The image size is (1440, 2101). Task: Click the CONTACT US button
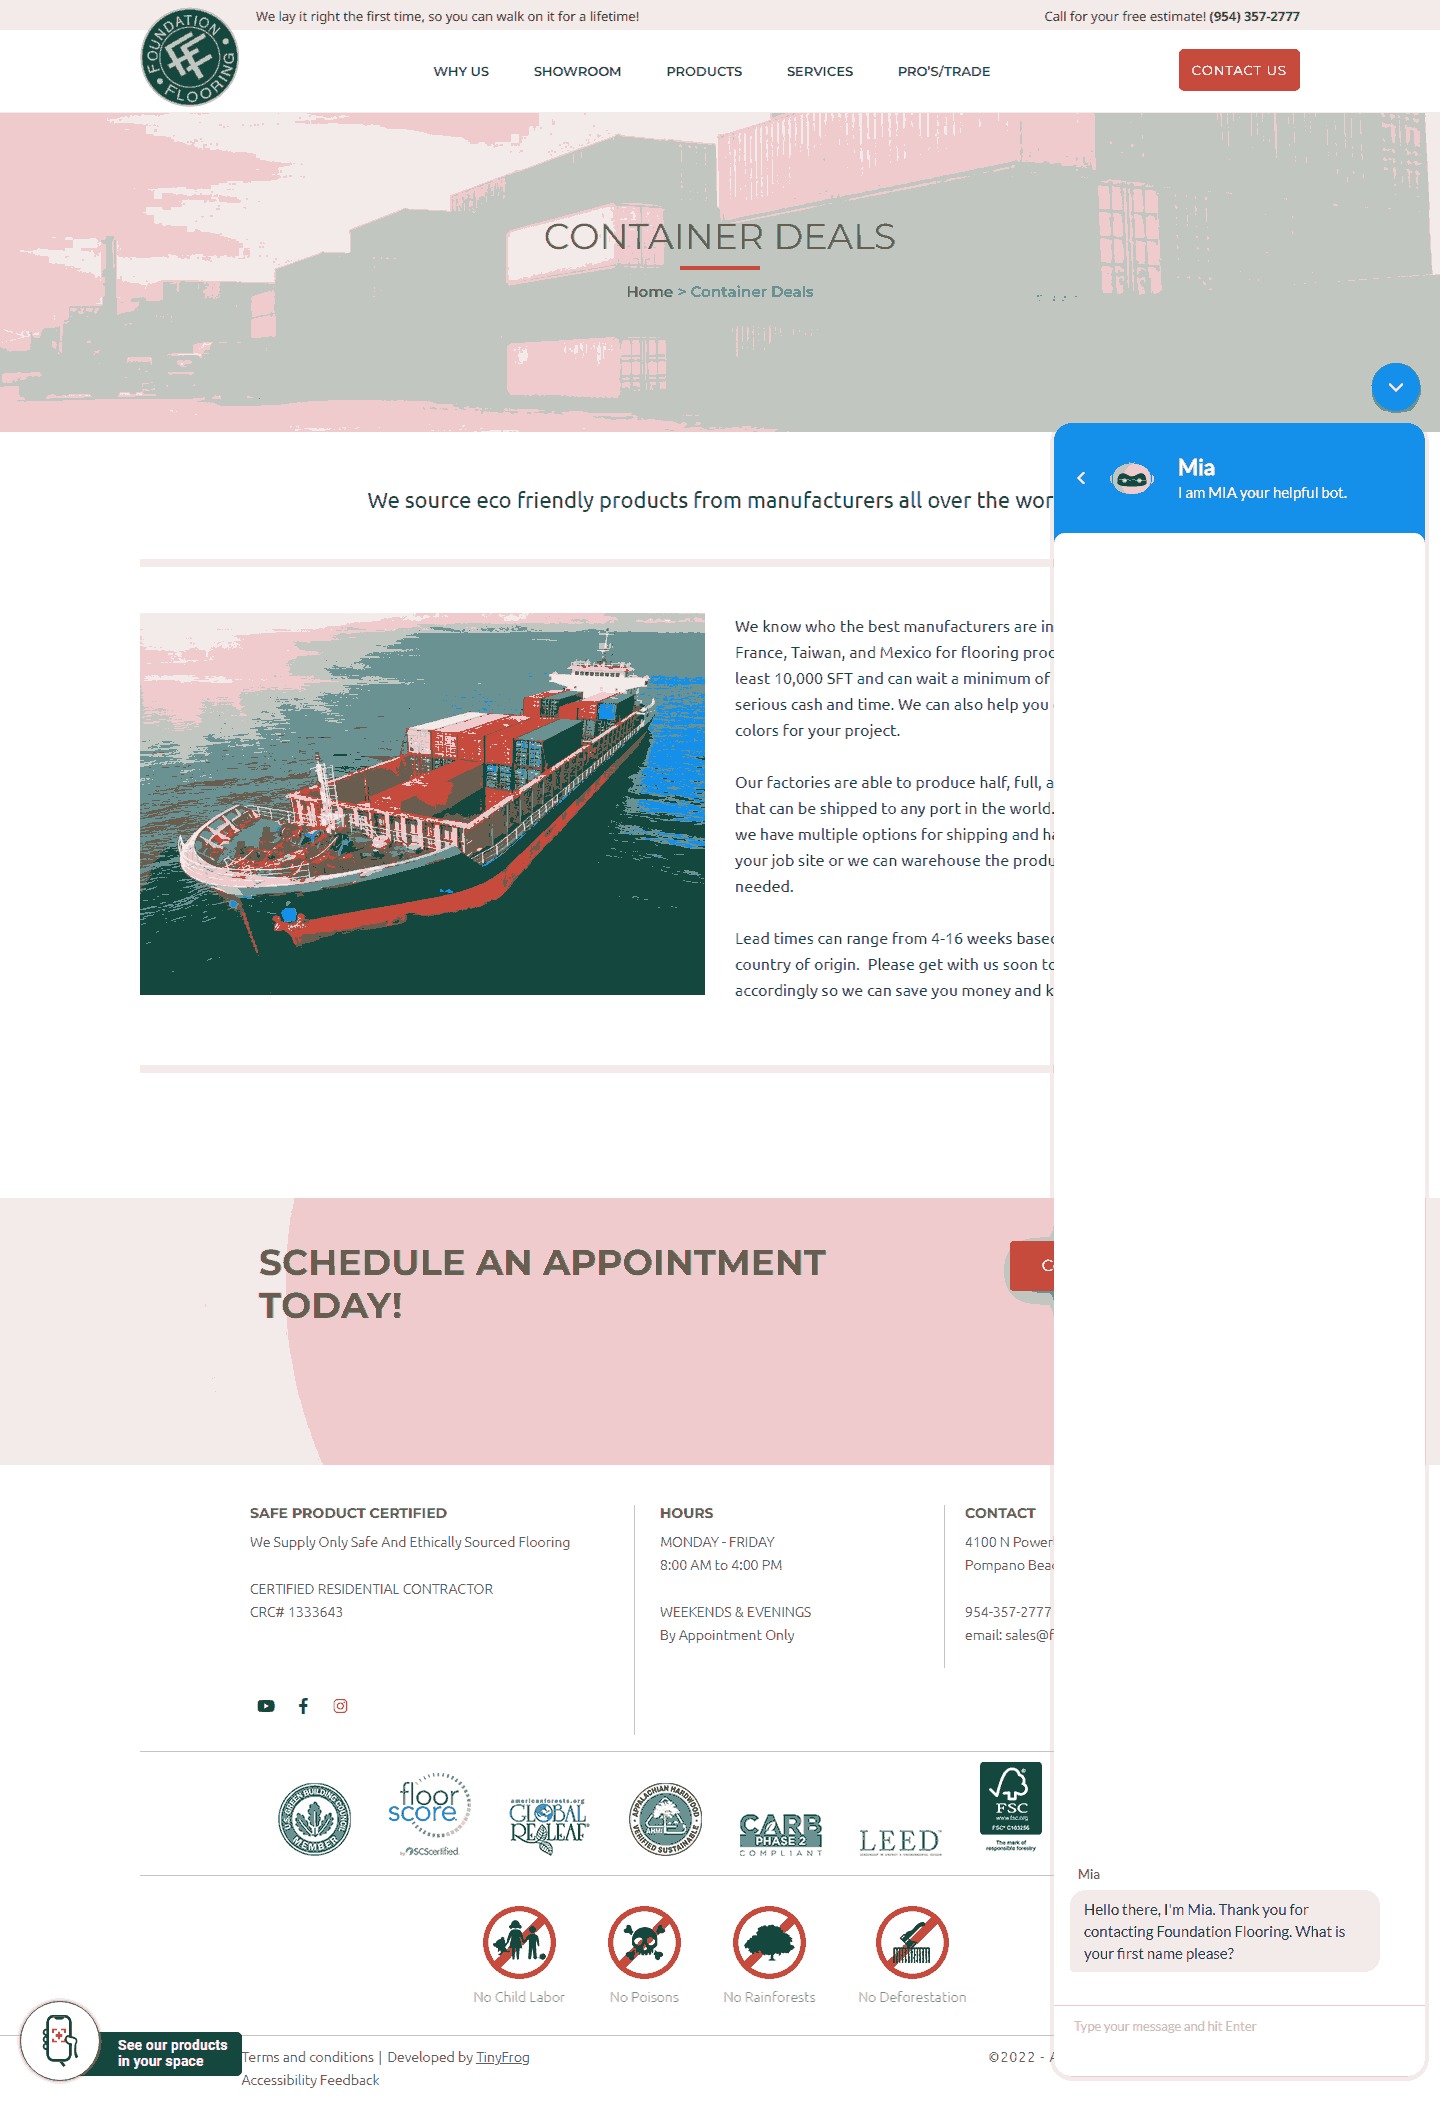point(1239,70)
